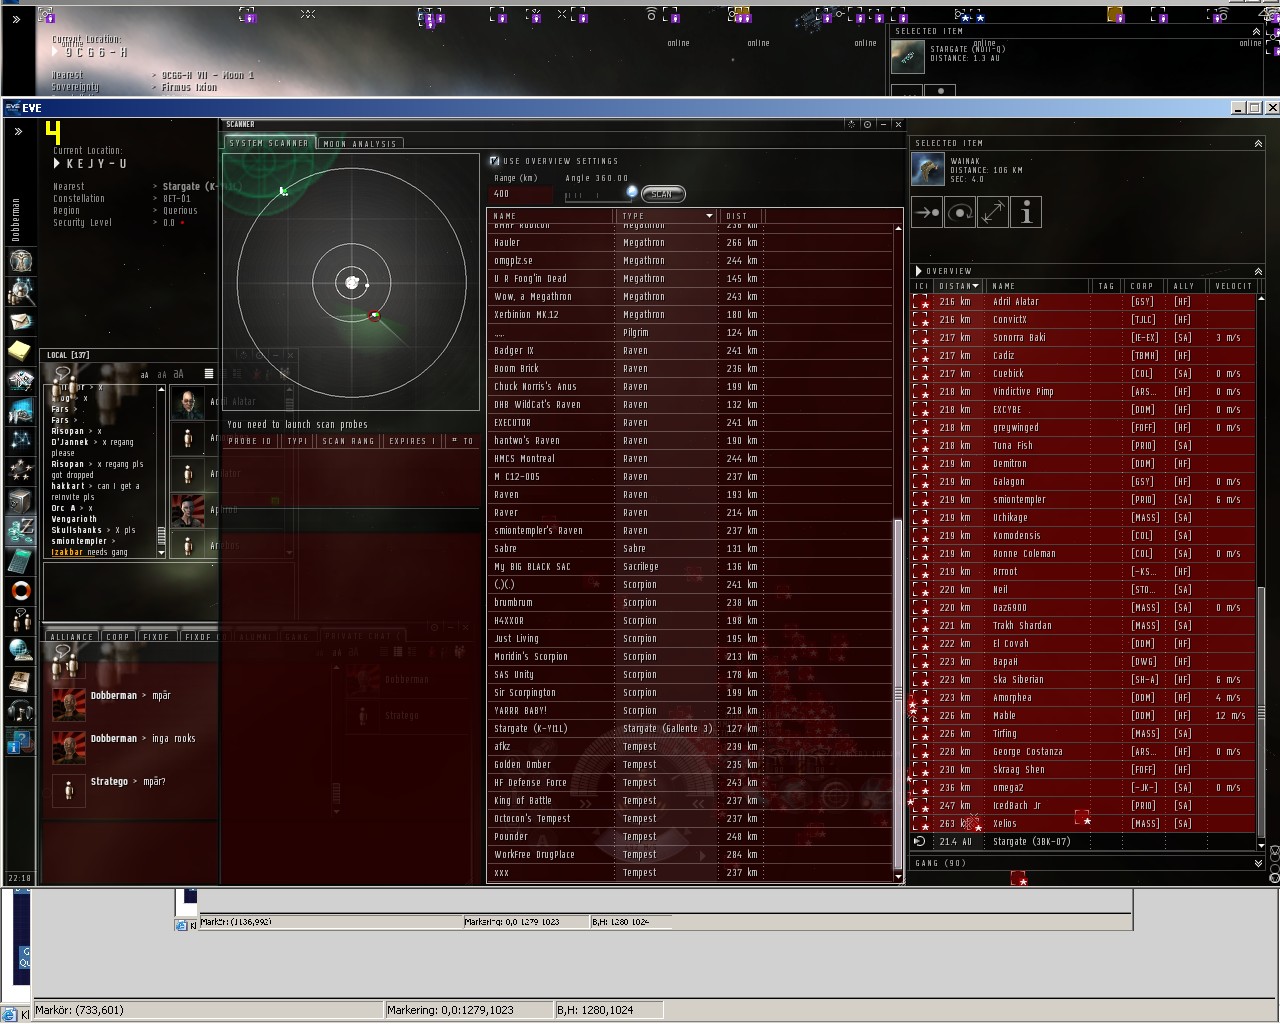1280x1024 pixels.
Task: Collapse the Selected Item panel with its chevron
Action: [x=1258, y=144]
